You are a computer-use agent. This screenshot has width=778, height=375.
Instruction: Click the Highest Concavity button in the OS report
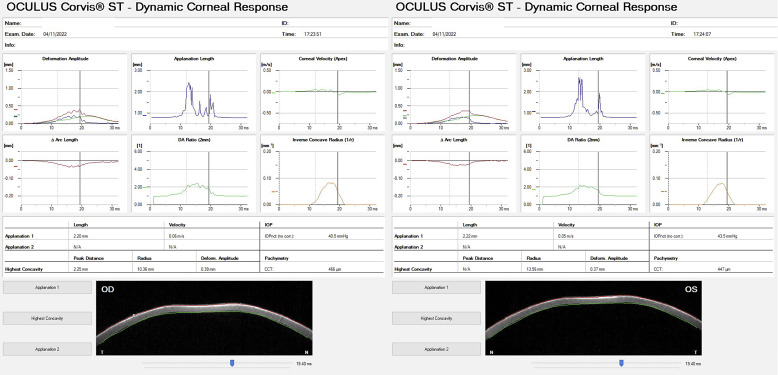tap(436, 318)
